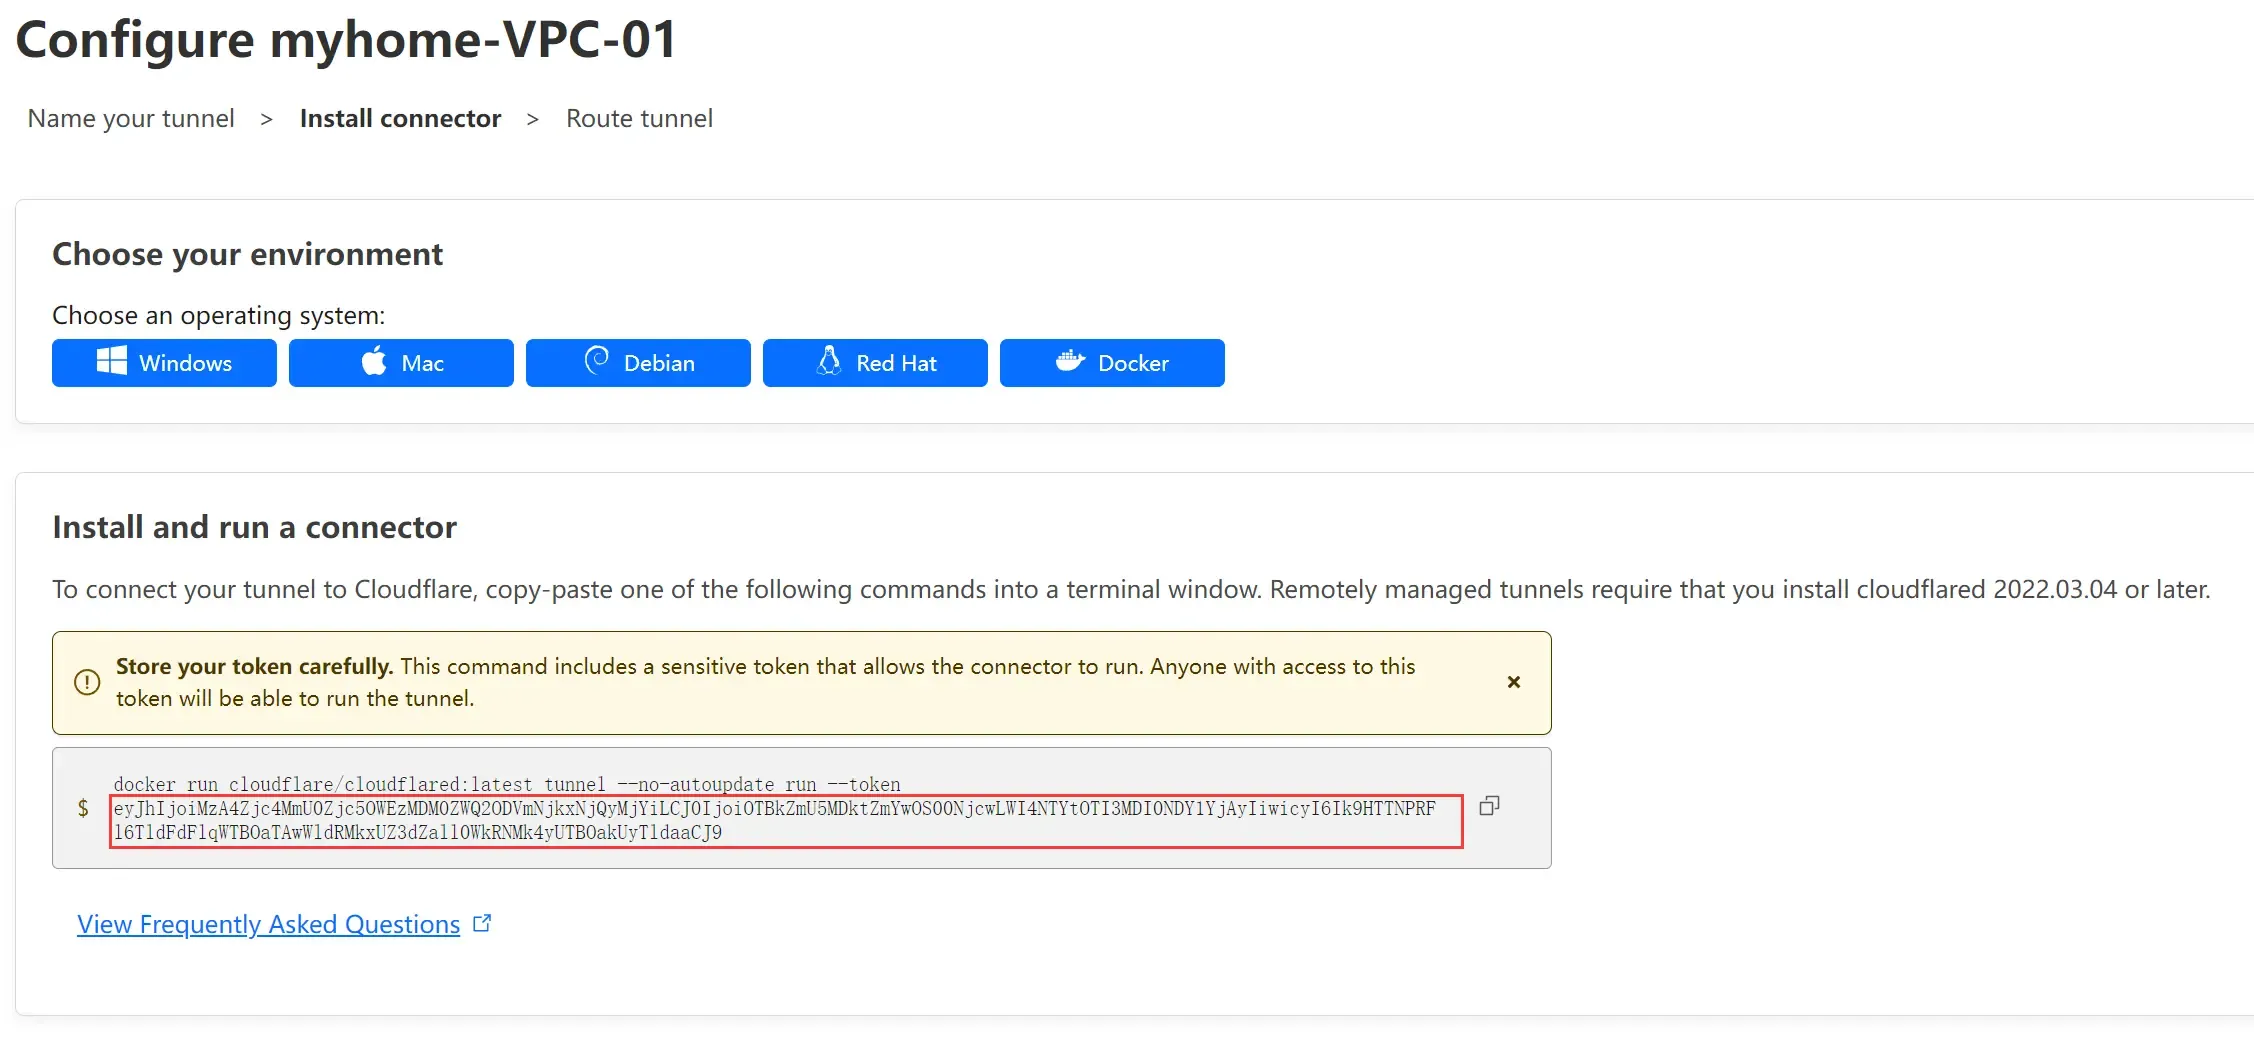Click the warning info icon in banner
The height and width of the screenshot is (1037, 2254).
click(87, 682)
